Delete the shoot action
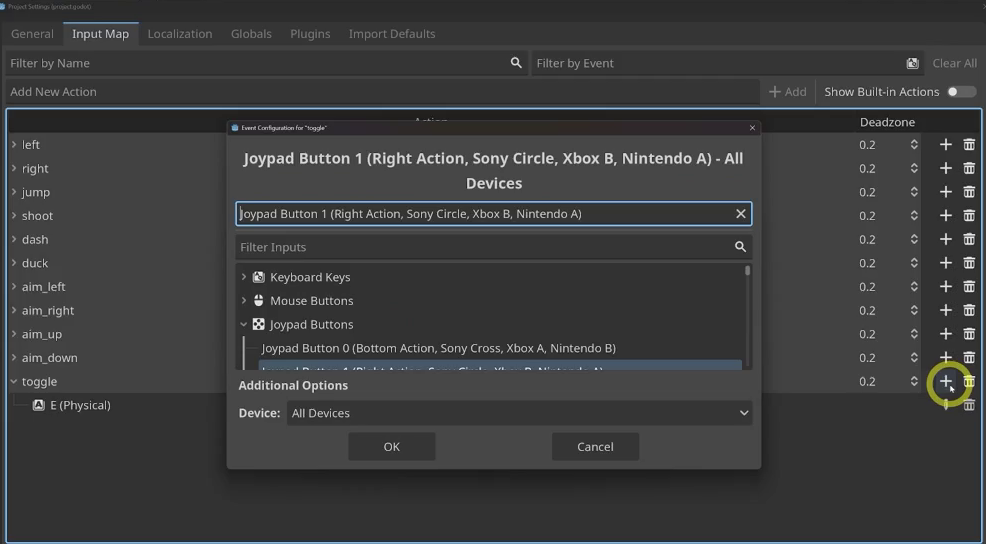This screenshot has width=986, height=544. pyautogui.click(x=969, y=216)
